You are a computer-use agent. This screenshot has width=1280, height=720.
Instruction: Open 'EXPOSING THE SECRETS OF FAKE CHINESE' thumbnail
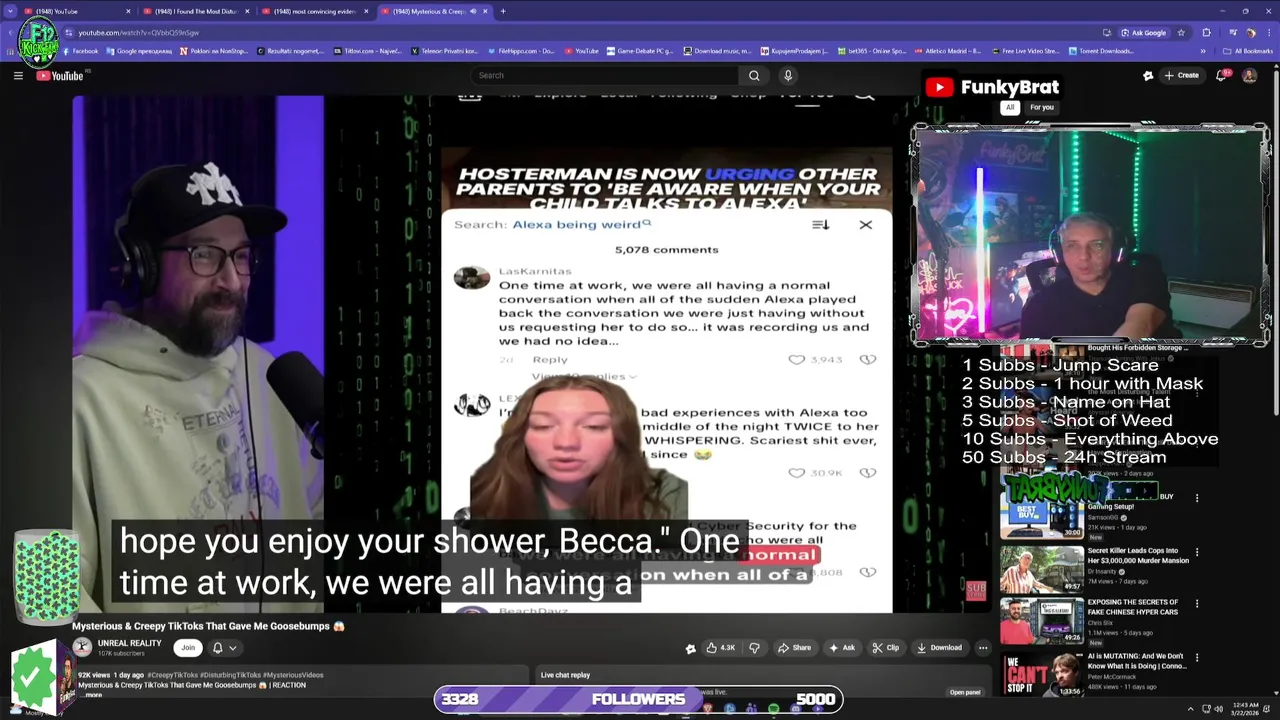click(1041, 622)
